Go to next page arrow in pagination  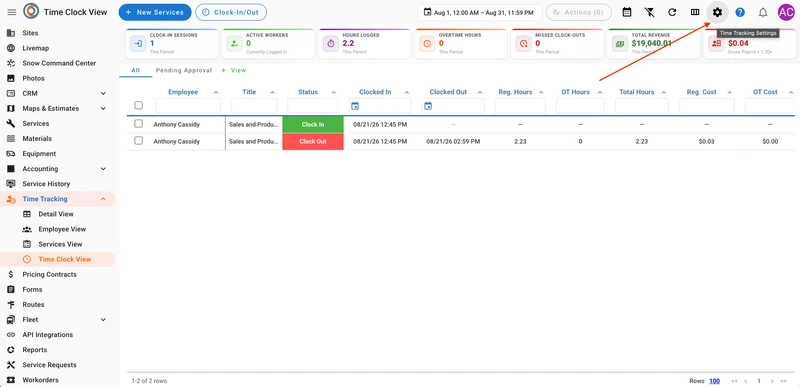(772, 381)
